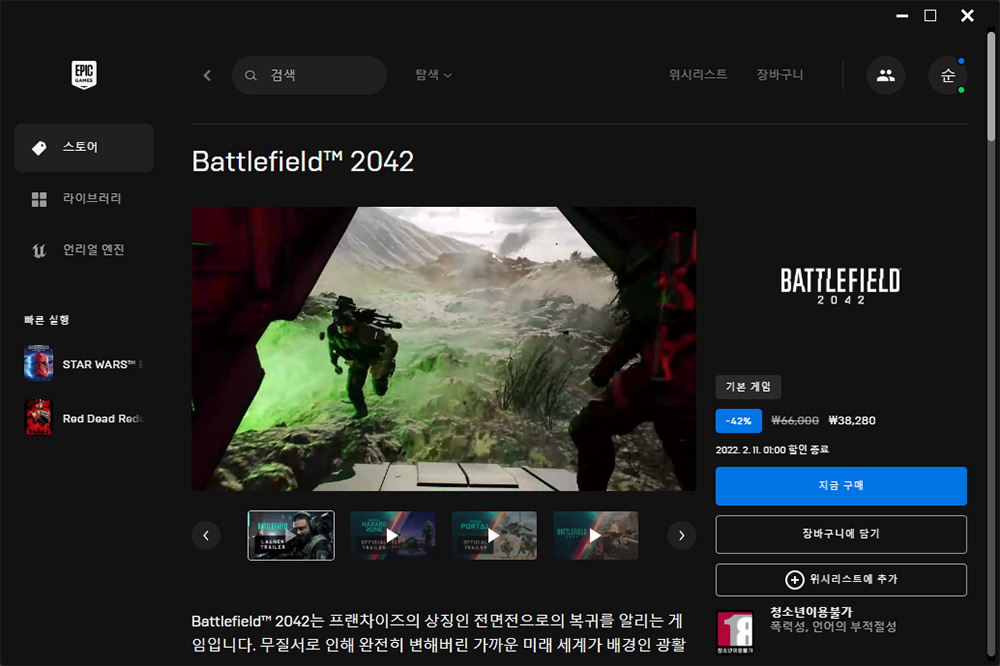This screenshot has height=666, width=1000.
Task: Show previous media with left carousel arrow
Action: click(x=206, y=535)
